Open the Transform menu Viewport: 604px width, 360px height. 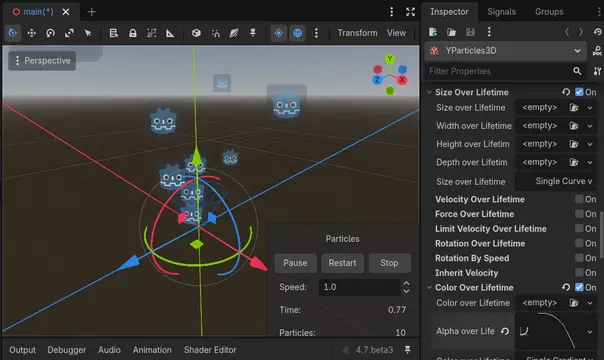357,33
